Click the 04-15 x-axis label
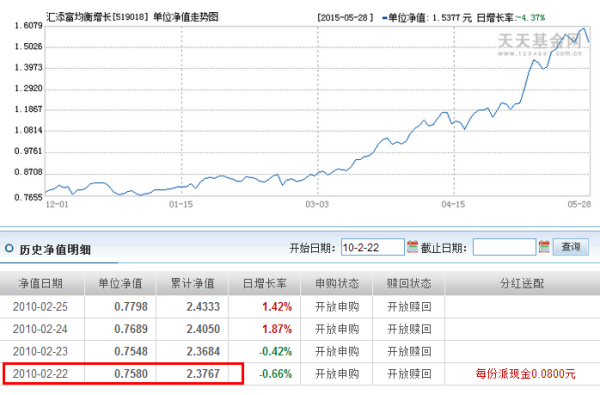 [453, 204]
